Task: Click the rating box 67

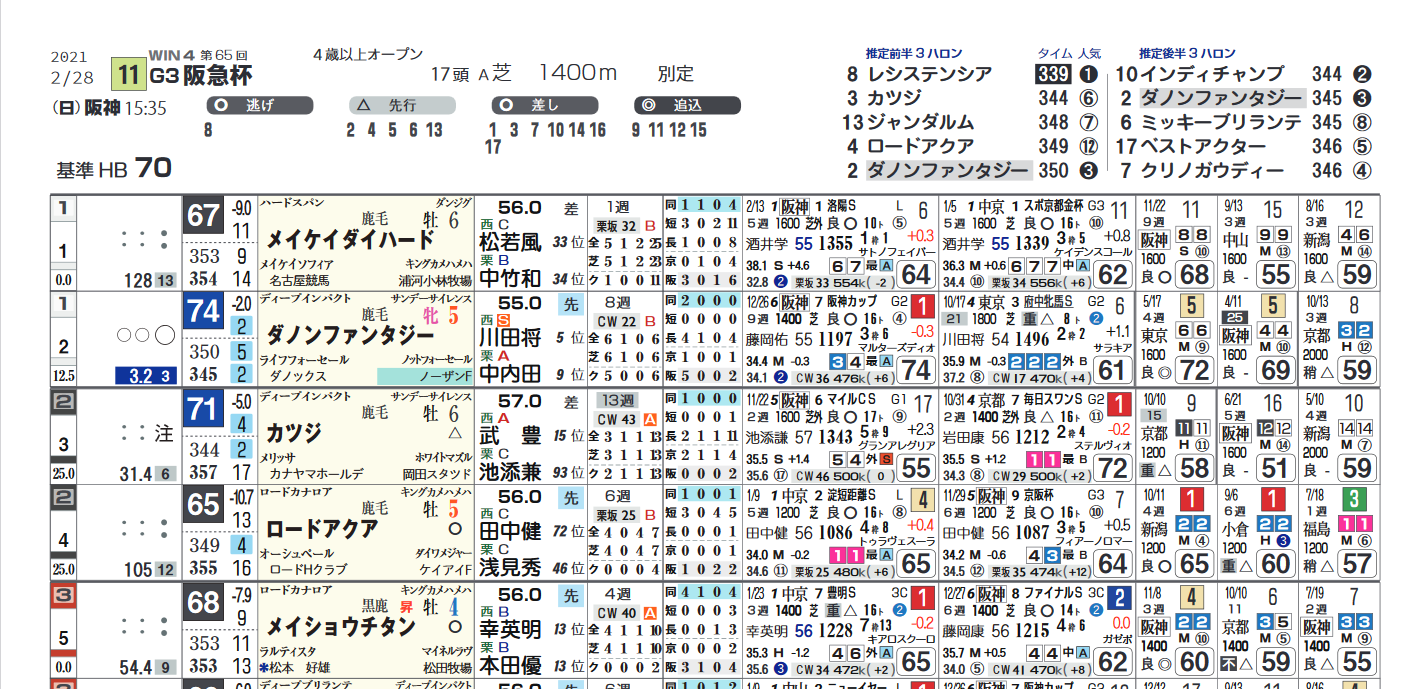Action: coord(204,216)
